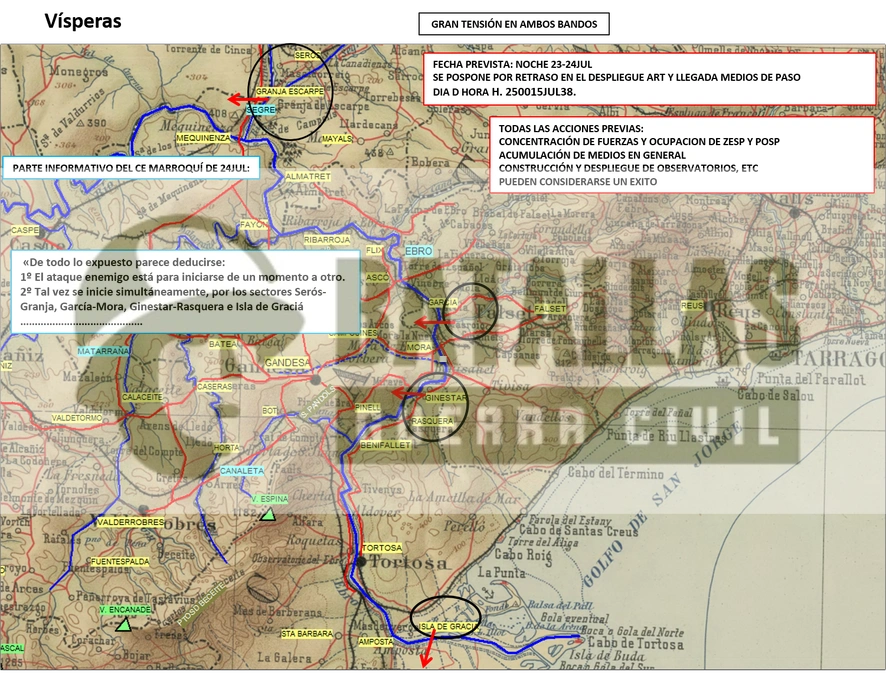Click the yellow VALDERROBRES label
The image size is (886, 682).
pos(131,522)
